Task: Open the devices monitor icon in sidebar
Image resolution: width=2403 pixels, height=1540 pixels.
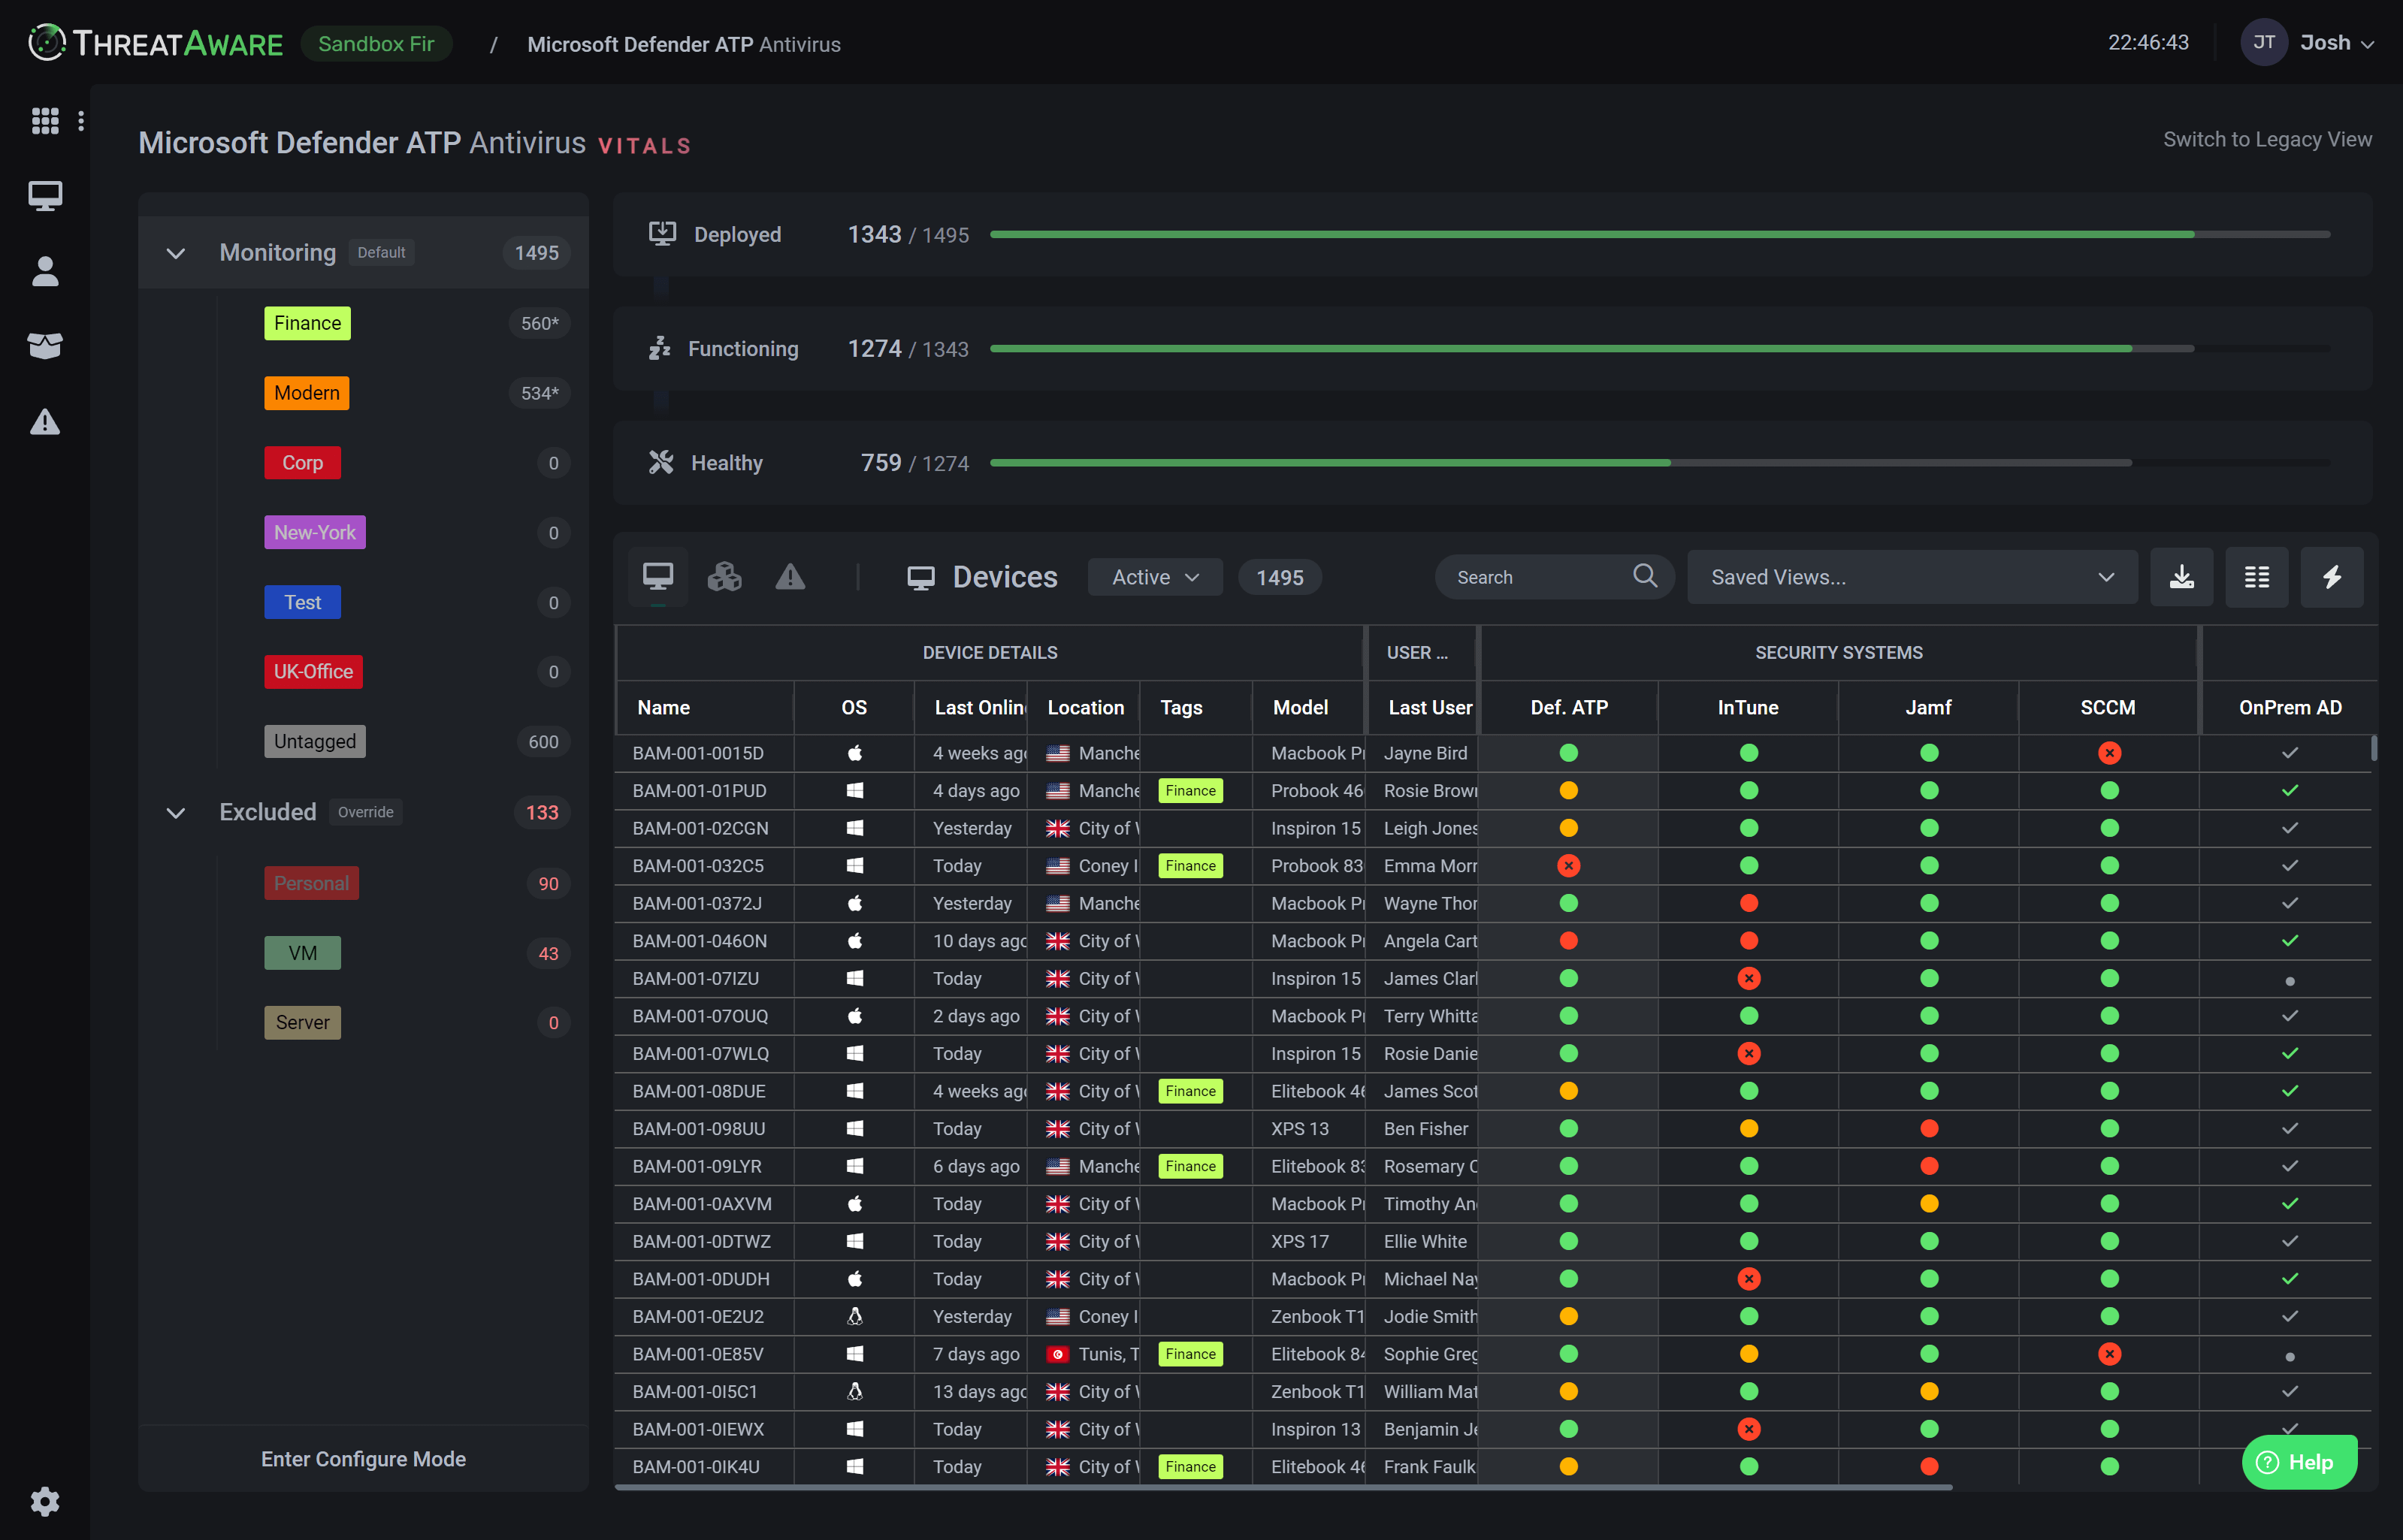Action: click(x=45, y=196)
